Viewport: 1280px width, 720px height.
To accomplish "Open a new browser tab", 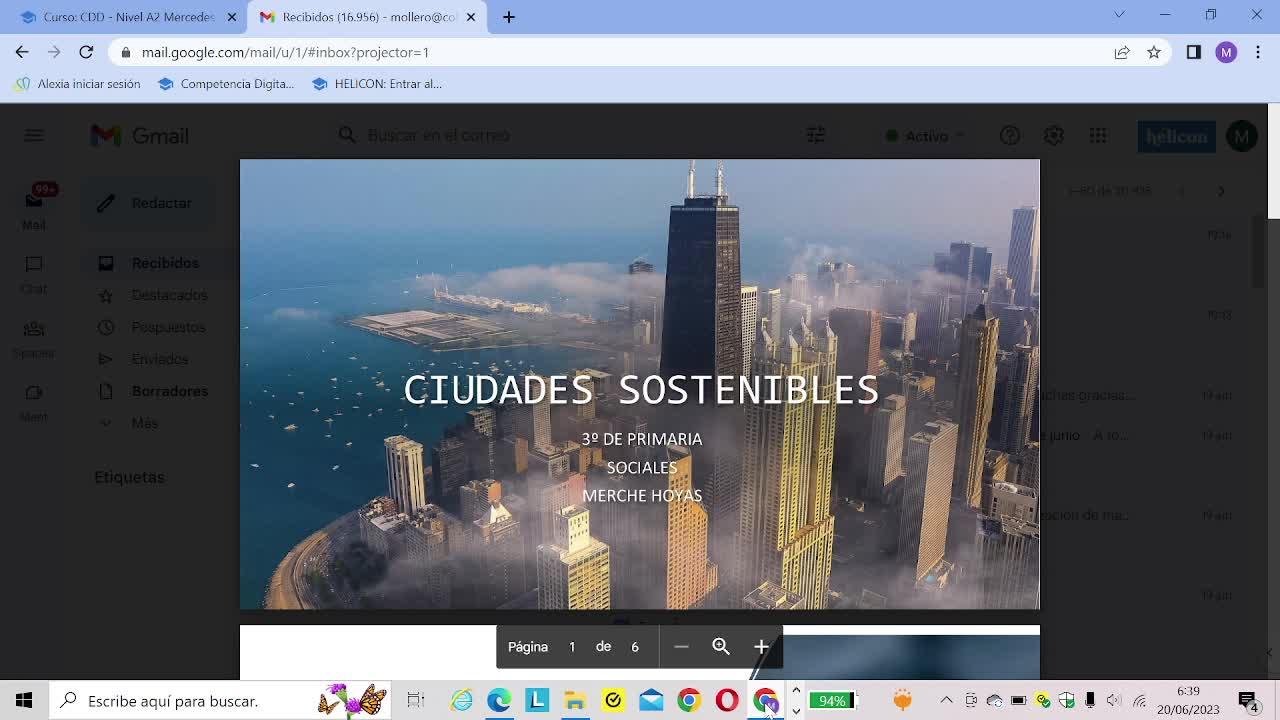I will [508, 17].
